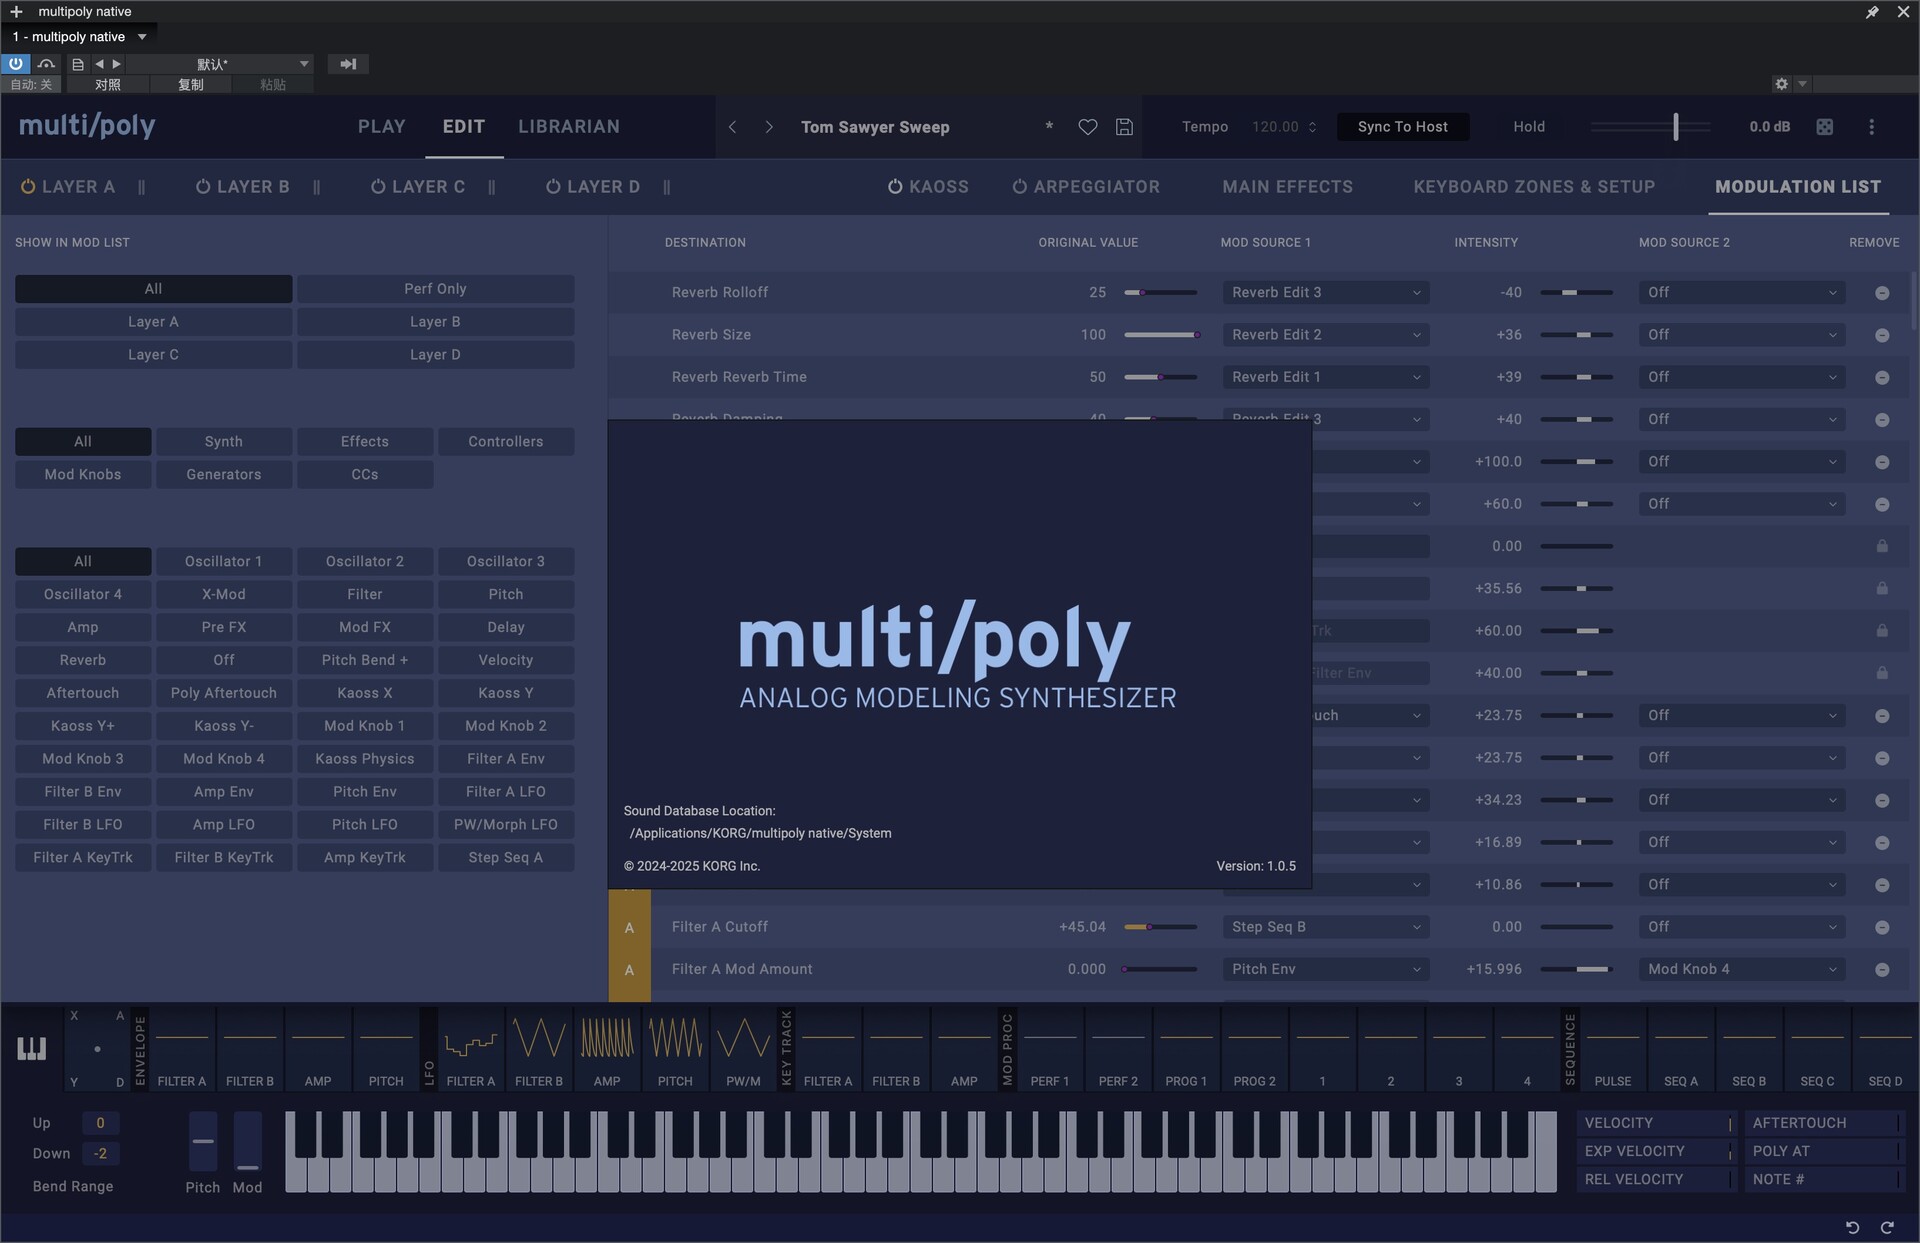This screenshot has height=1243, width=1920.
Task: Expand the multipoly native track selector
Action: click(80, 37)
